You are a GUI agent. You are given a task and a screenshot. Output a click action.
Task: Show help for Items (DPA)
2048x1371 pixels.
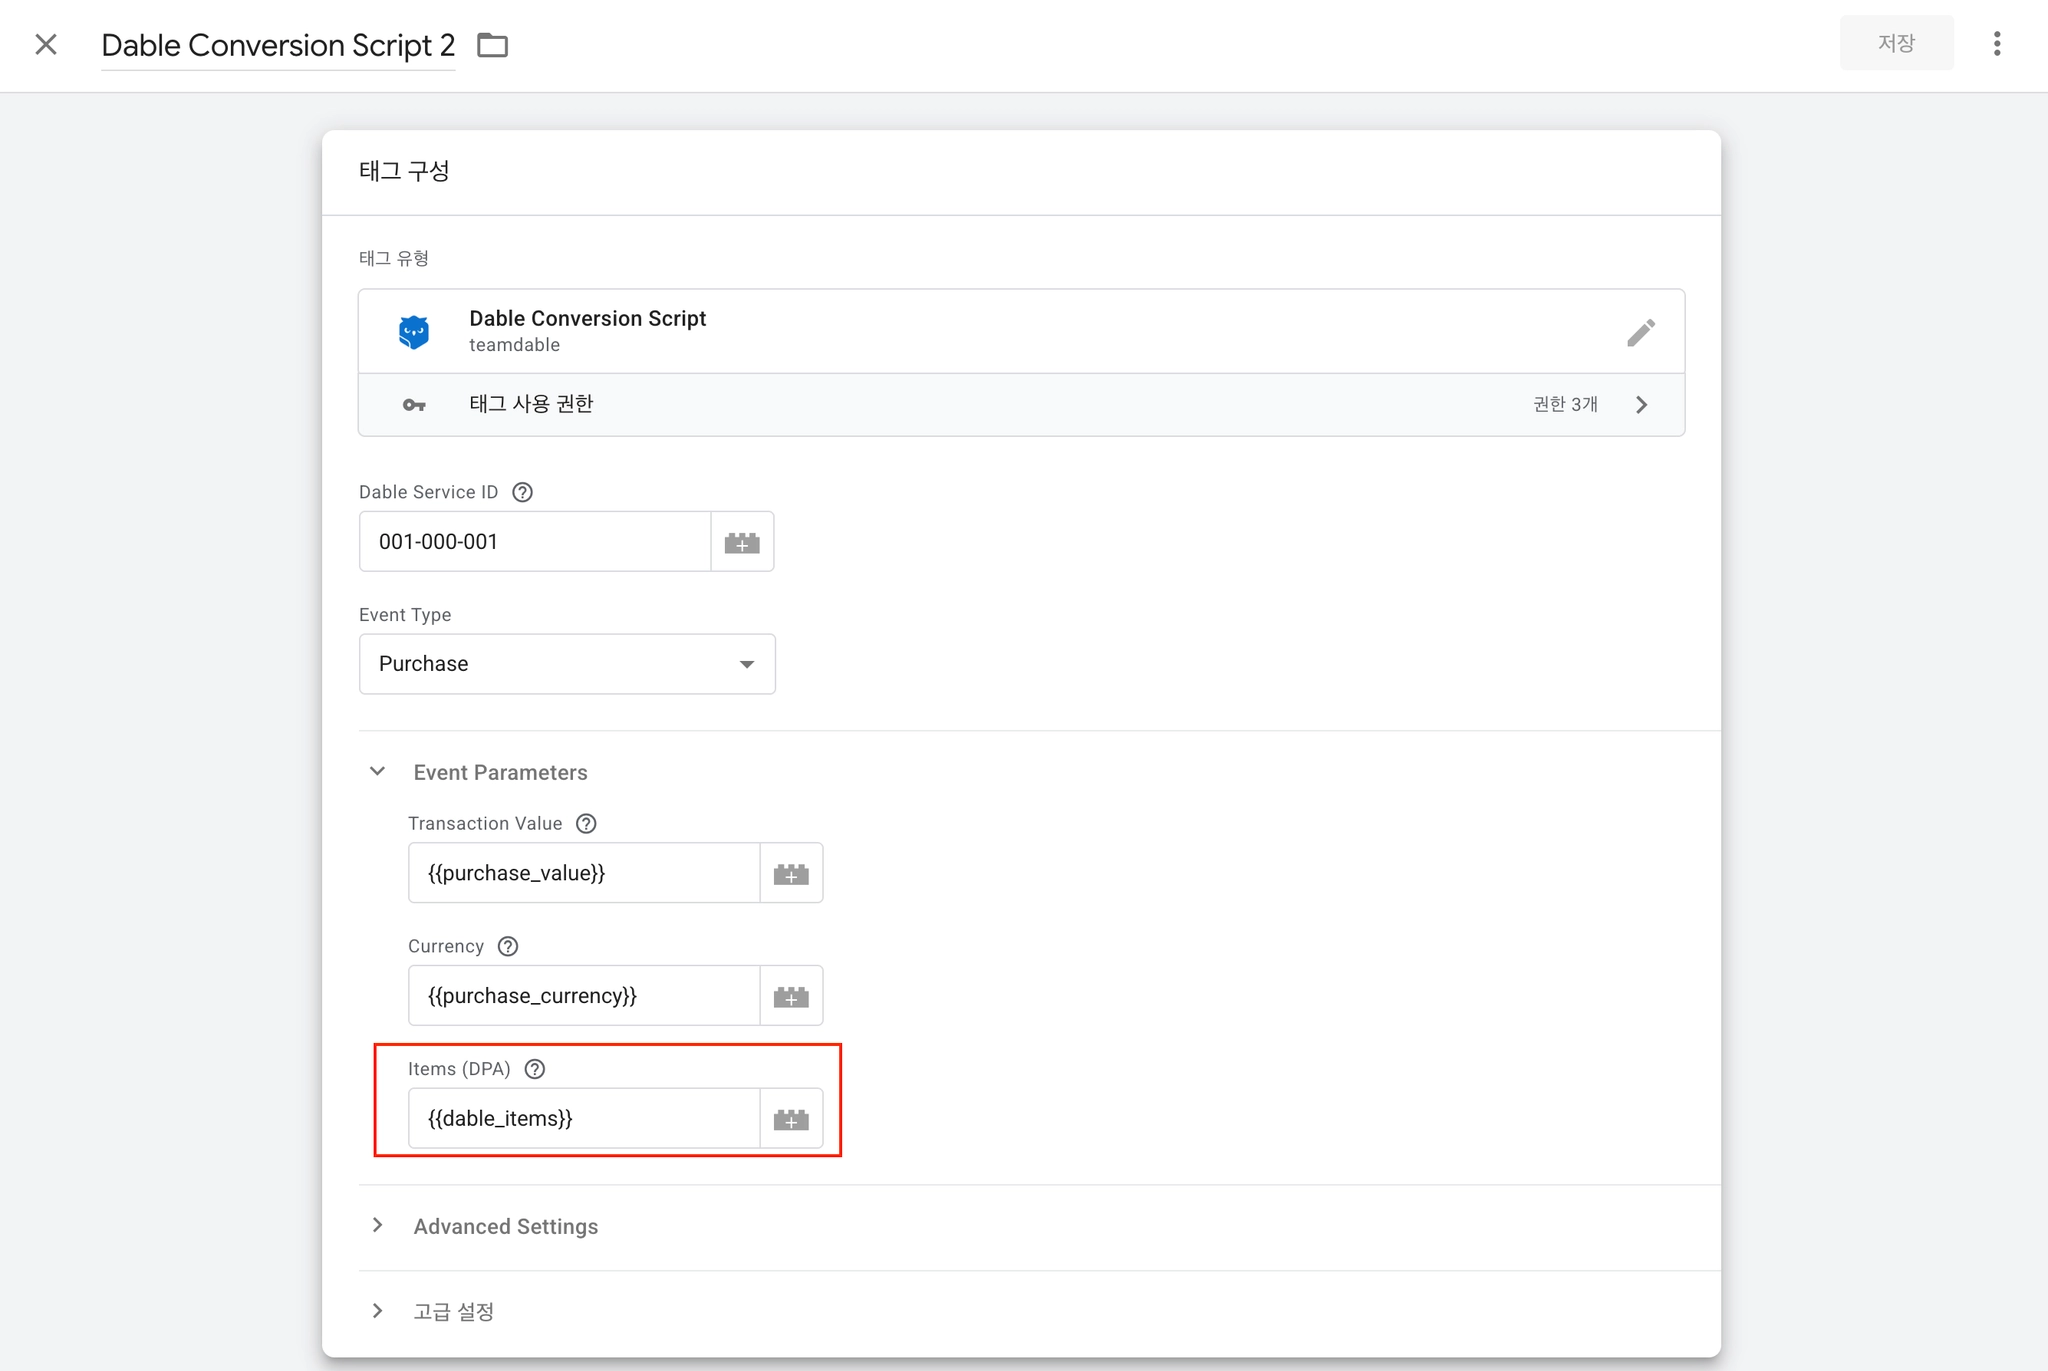point(535,1069)
